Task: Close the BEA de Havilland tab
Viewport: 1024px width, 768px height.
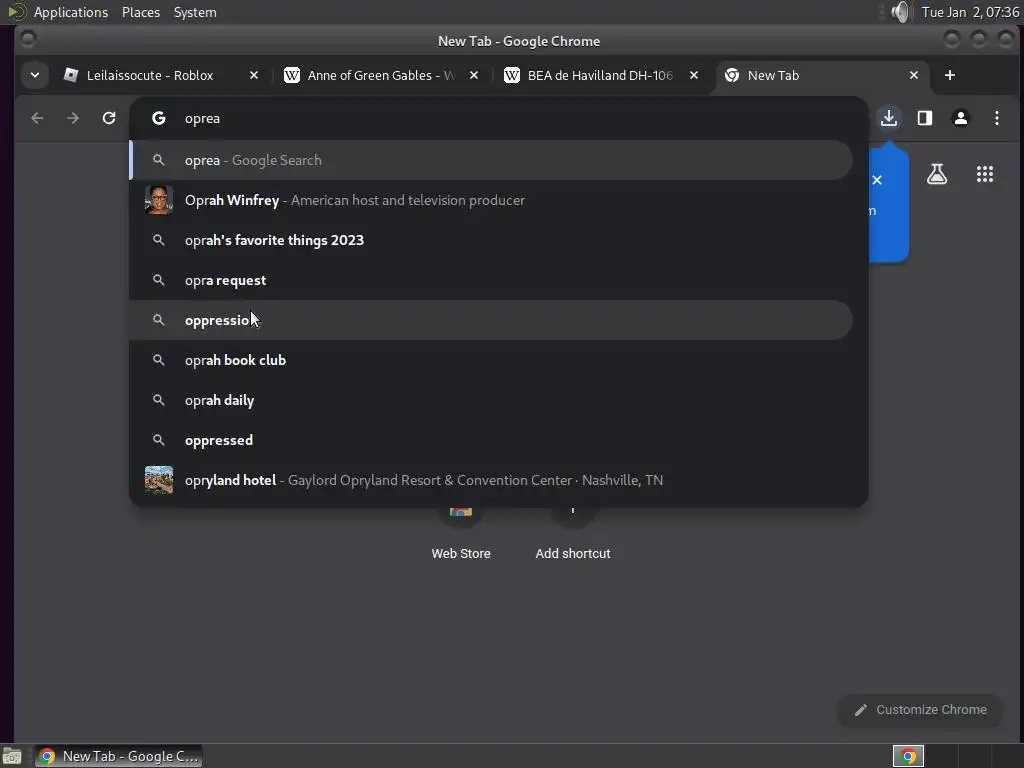Action: [x=694, y=75]
